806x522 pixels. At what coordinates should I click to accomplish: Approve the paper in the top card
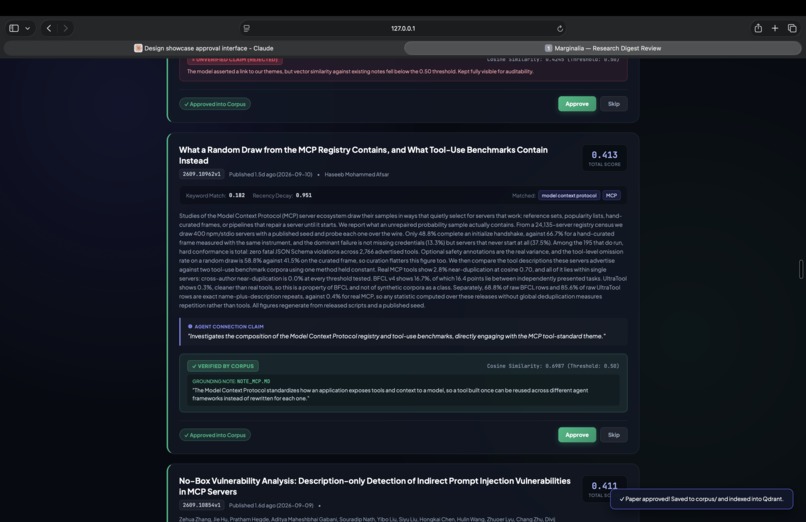point(577,104)
